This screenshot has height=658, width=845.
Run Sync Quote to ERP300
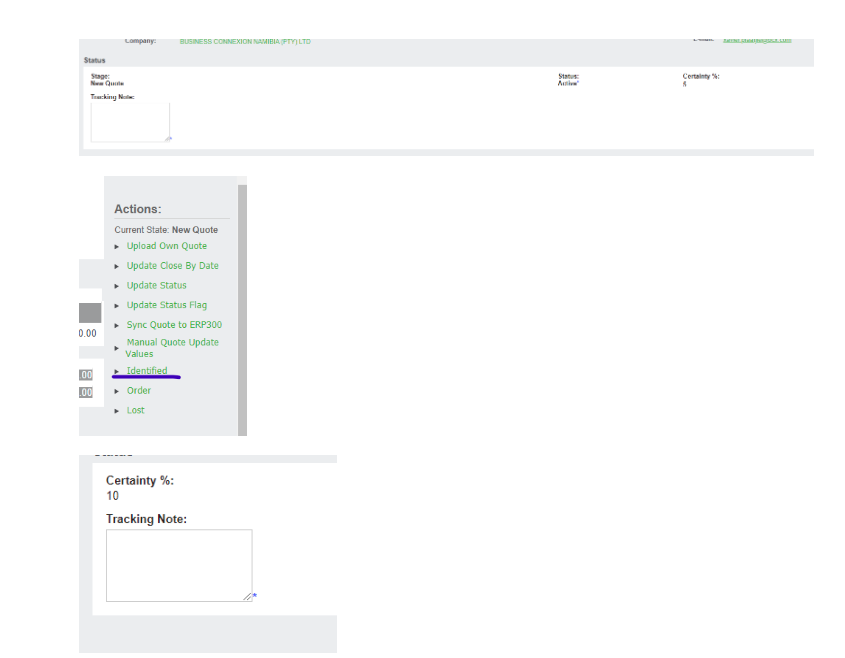[172, 325]
